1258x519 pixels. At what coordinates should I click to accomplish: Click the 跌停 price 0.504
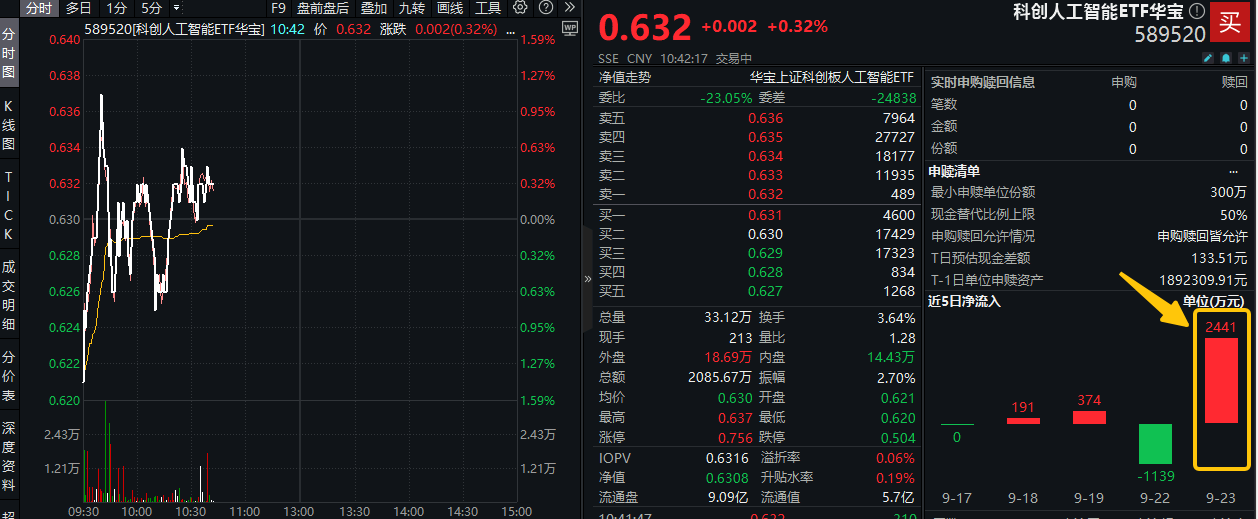point(897,437)
